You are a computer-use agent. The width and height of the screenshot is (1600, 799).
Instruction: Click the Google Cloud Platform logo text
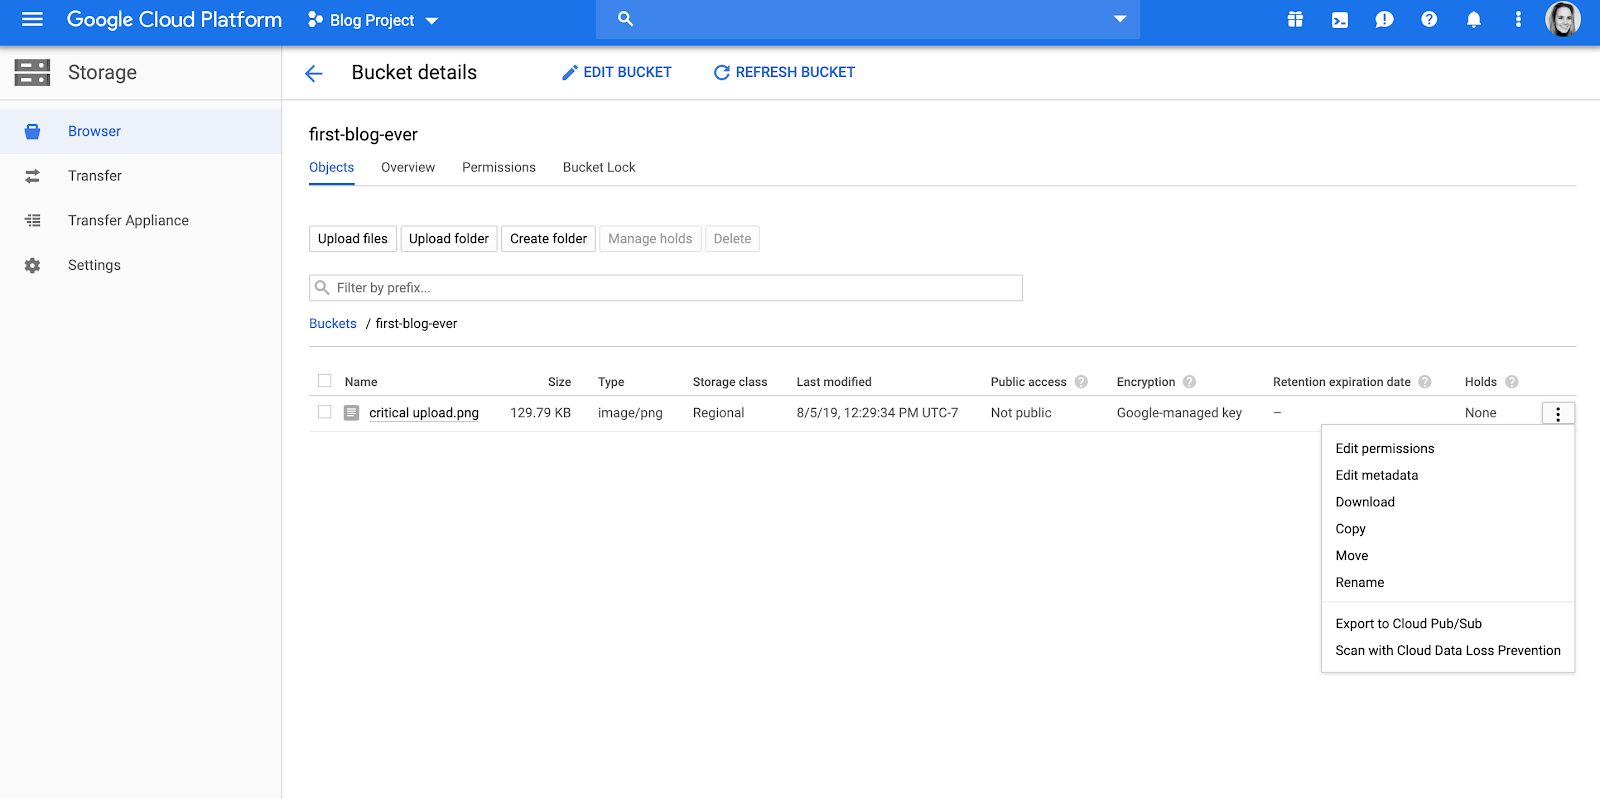174,20
